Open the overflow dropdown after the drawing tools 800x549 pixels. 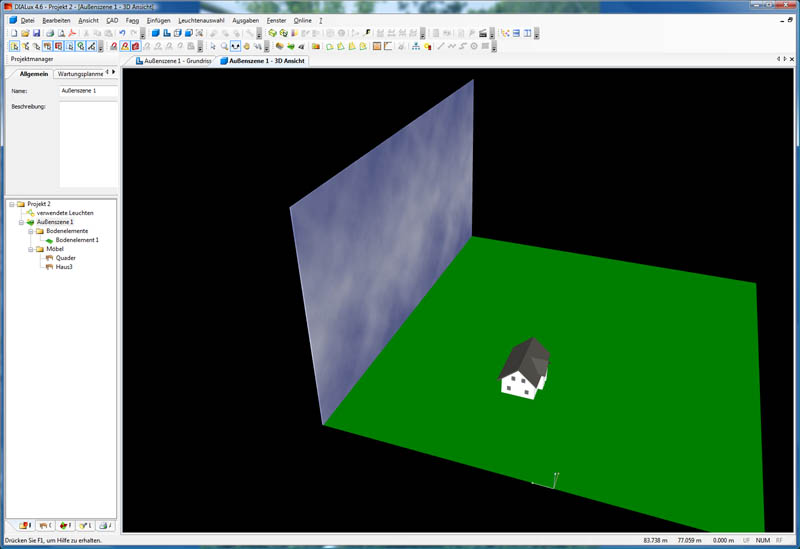click(494, 47)
